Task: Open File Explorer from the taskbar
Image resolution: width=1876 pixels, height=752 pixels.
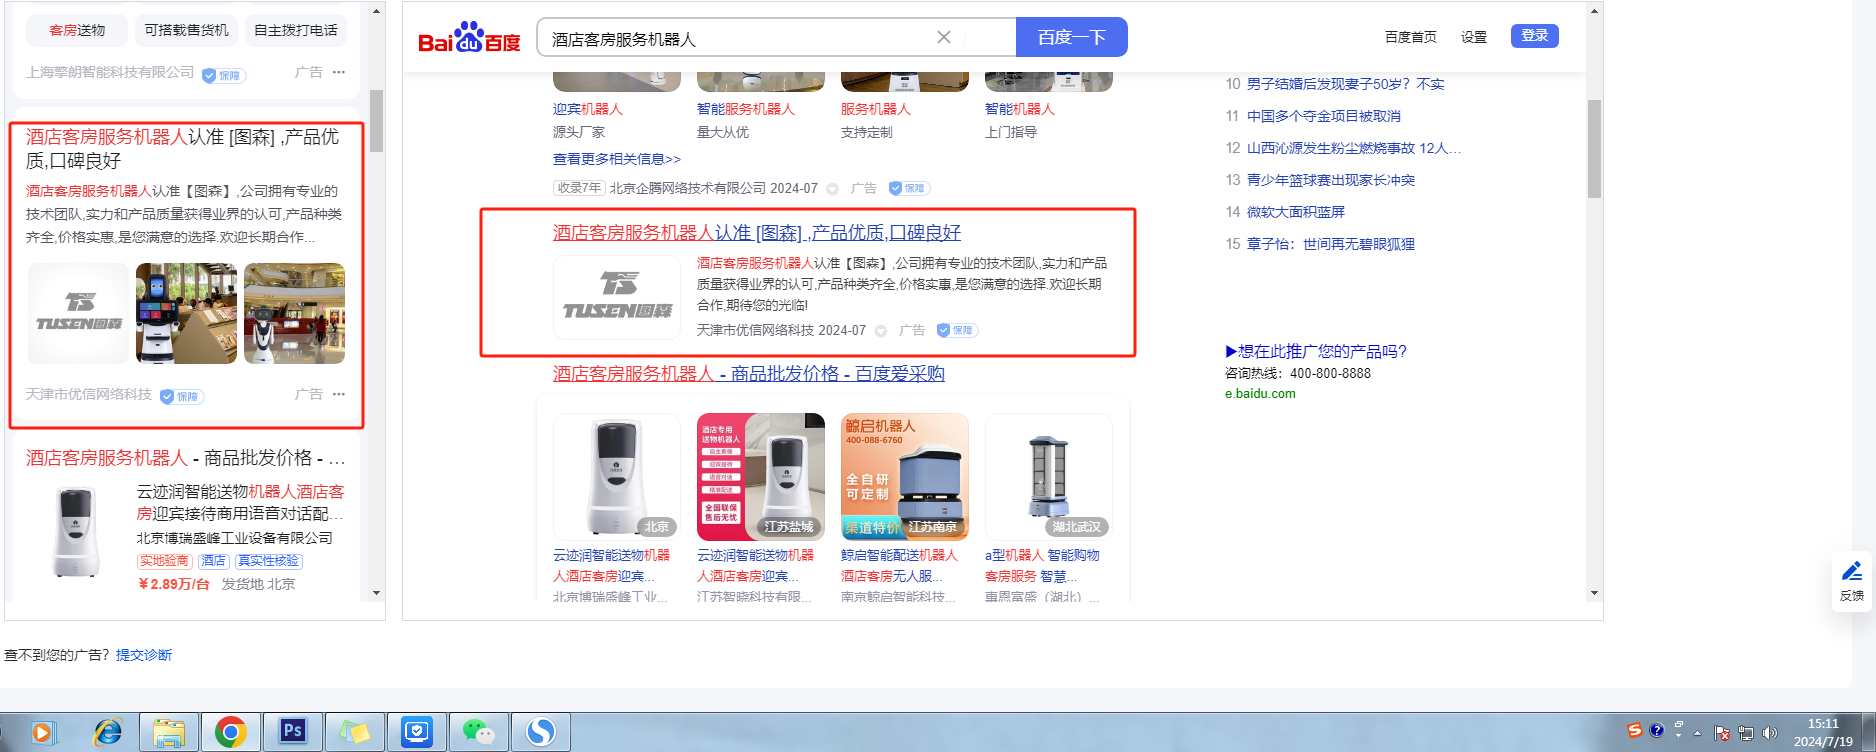Action: click(169, 733)
